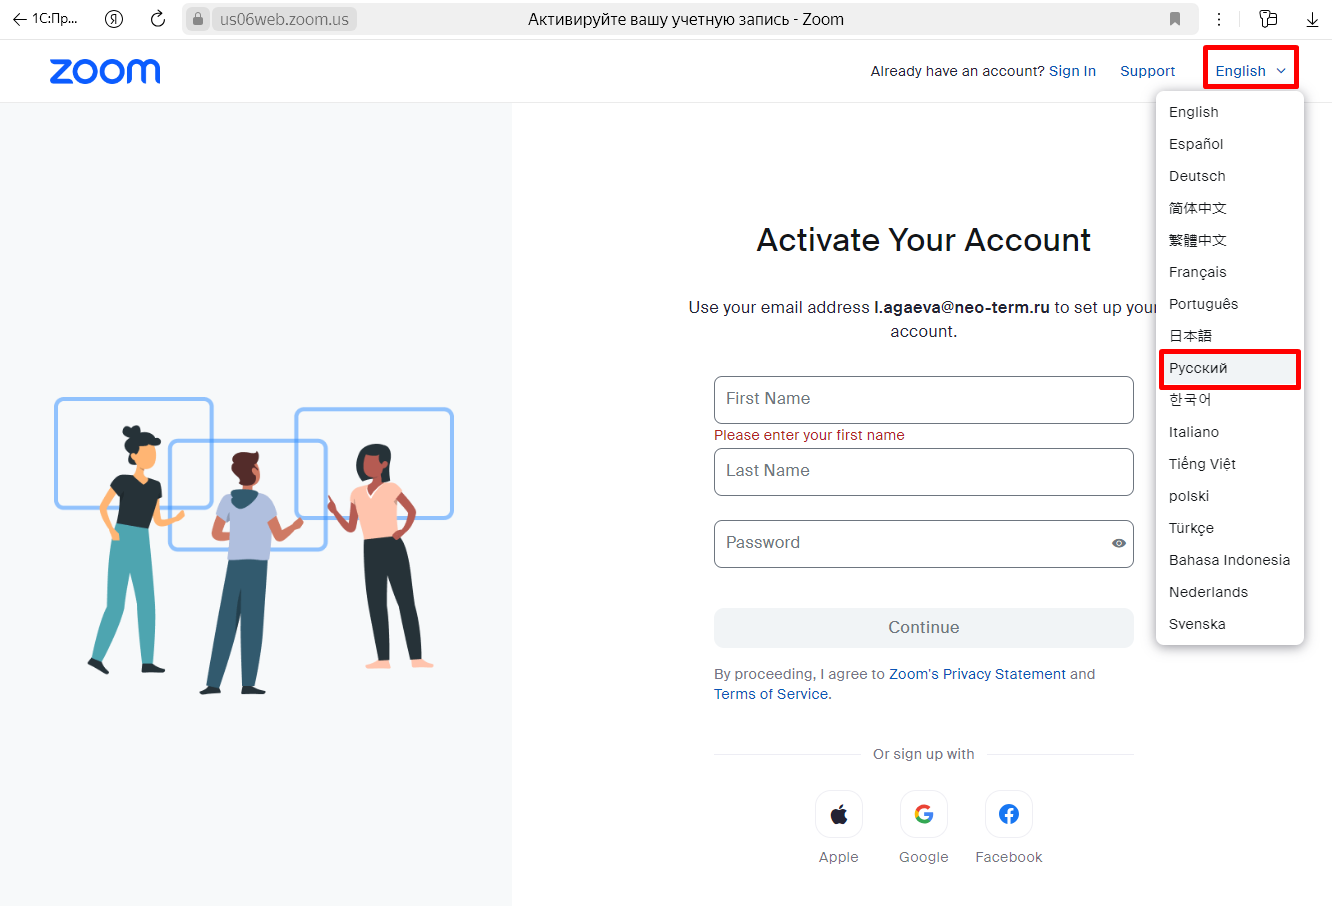Click the padlock site security icon

pos(198,19)
